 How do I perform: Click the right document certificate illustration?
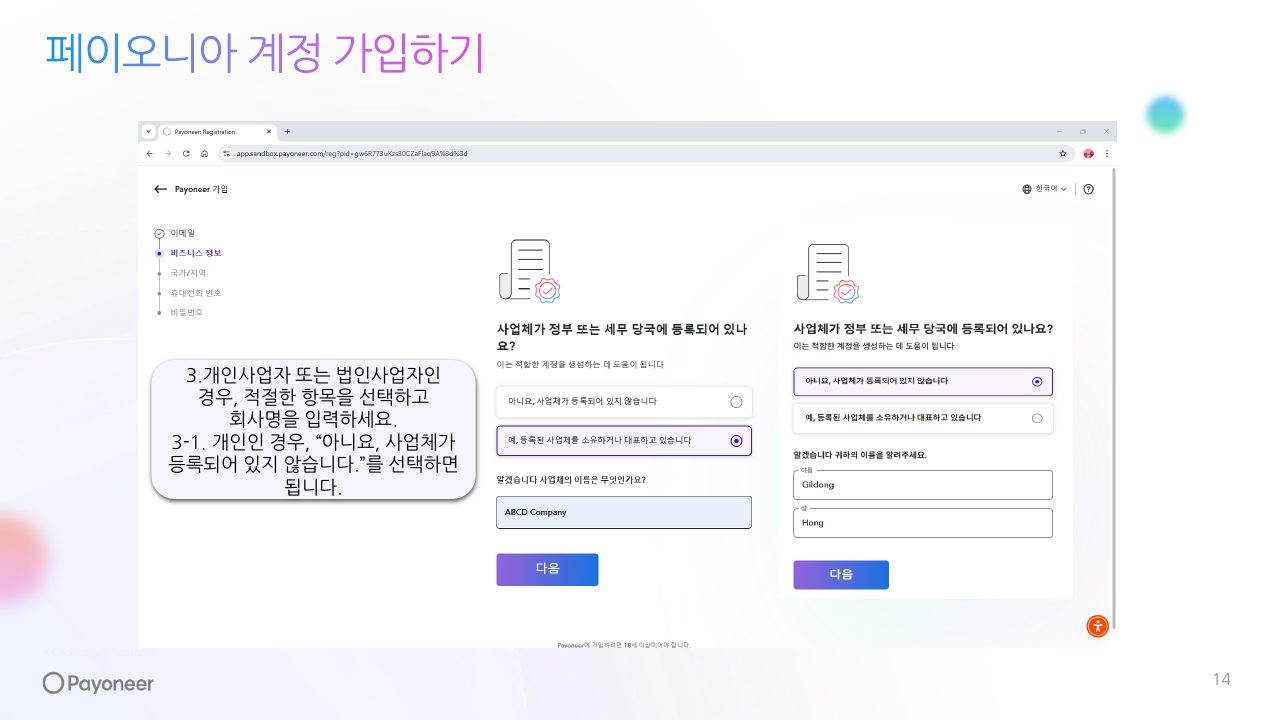828,274
